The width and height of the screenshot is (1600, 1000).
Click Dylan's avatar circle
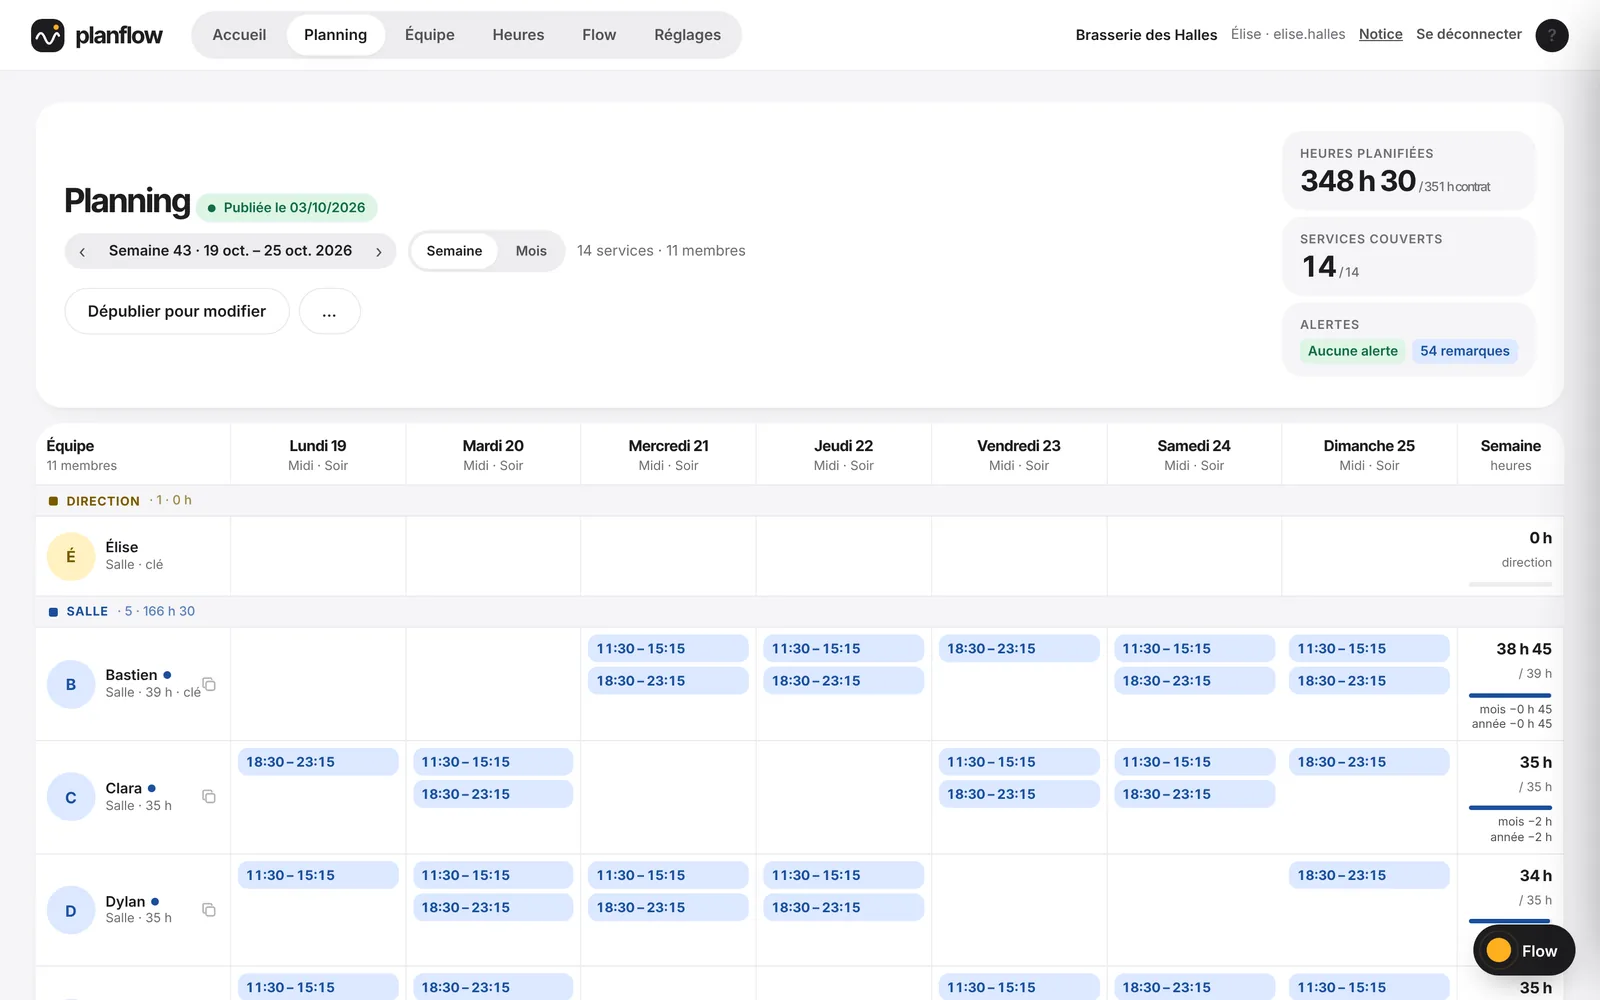click(x=71, y=910)
